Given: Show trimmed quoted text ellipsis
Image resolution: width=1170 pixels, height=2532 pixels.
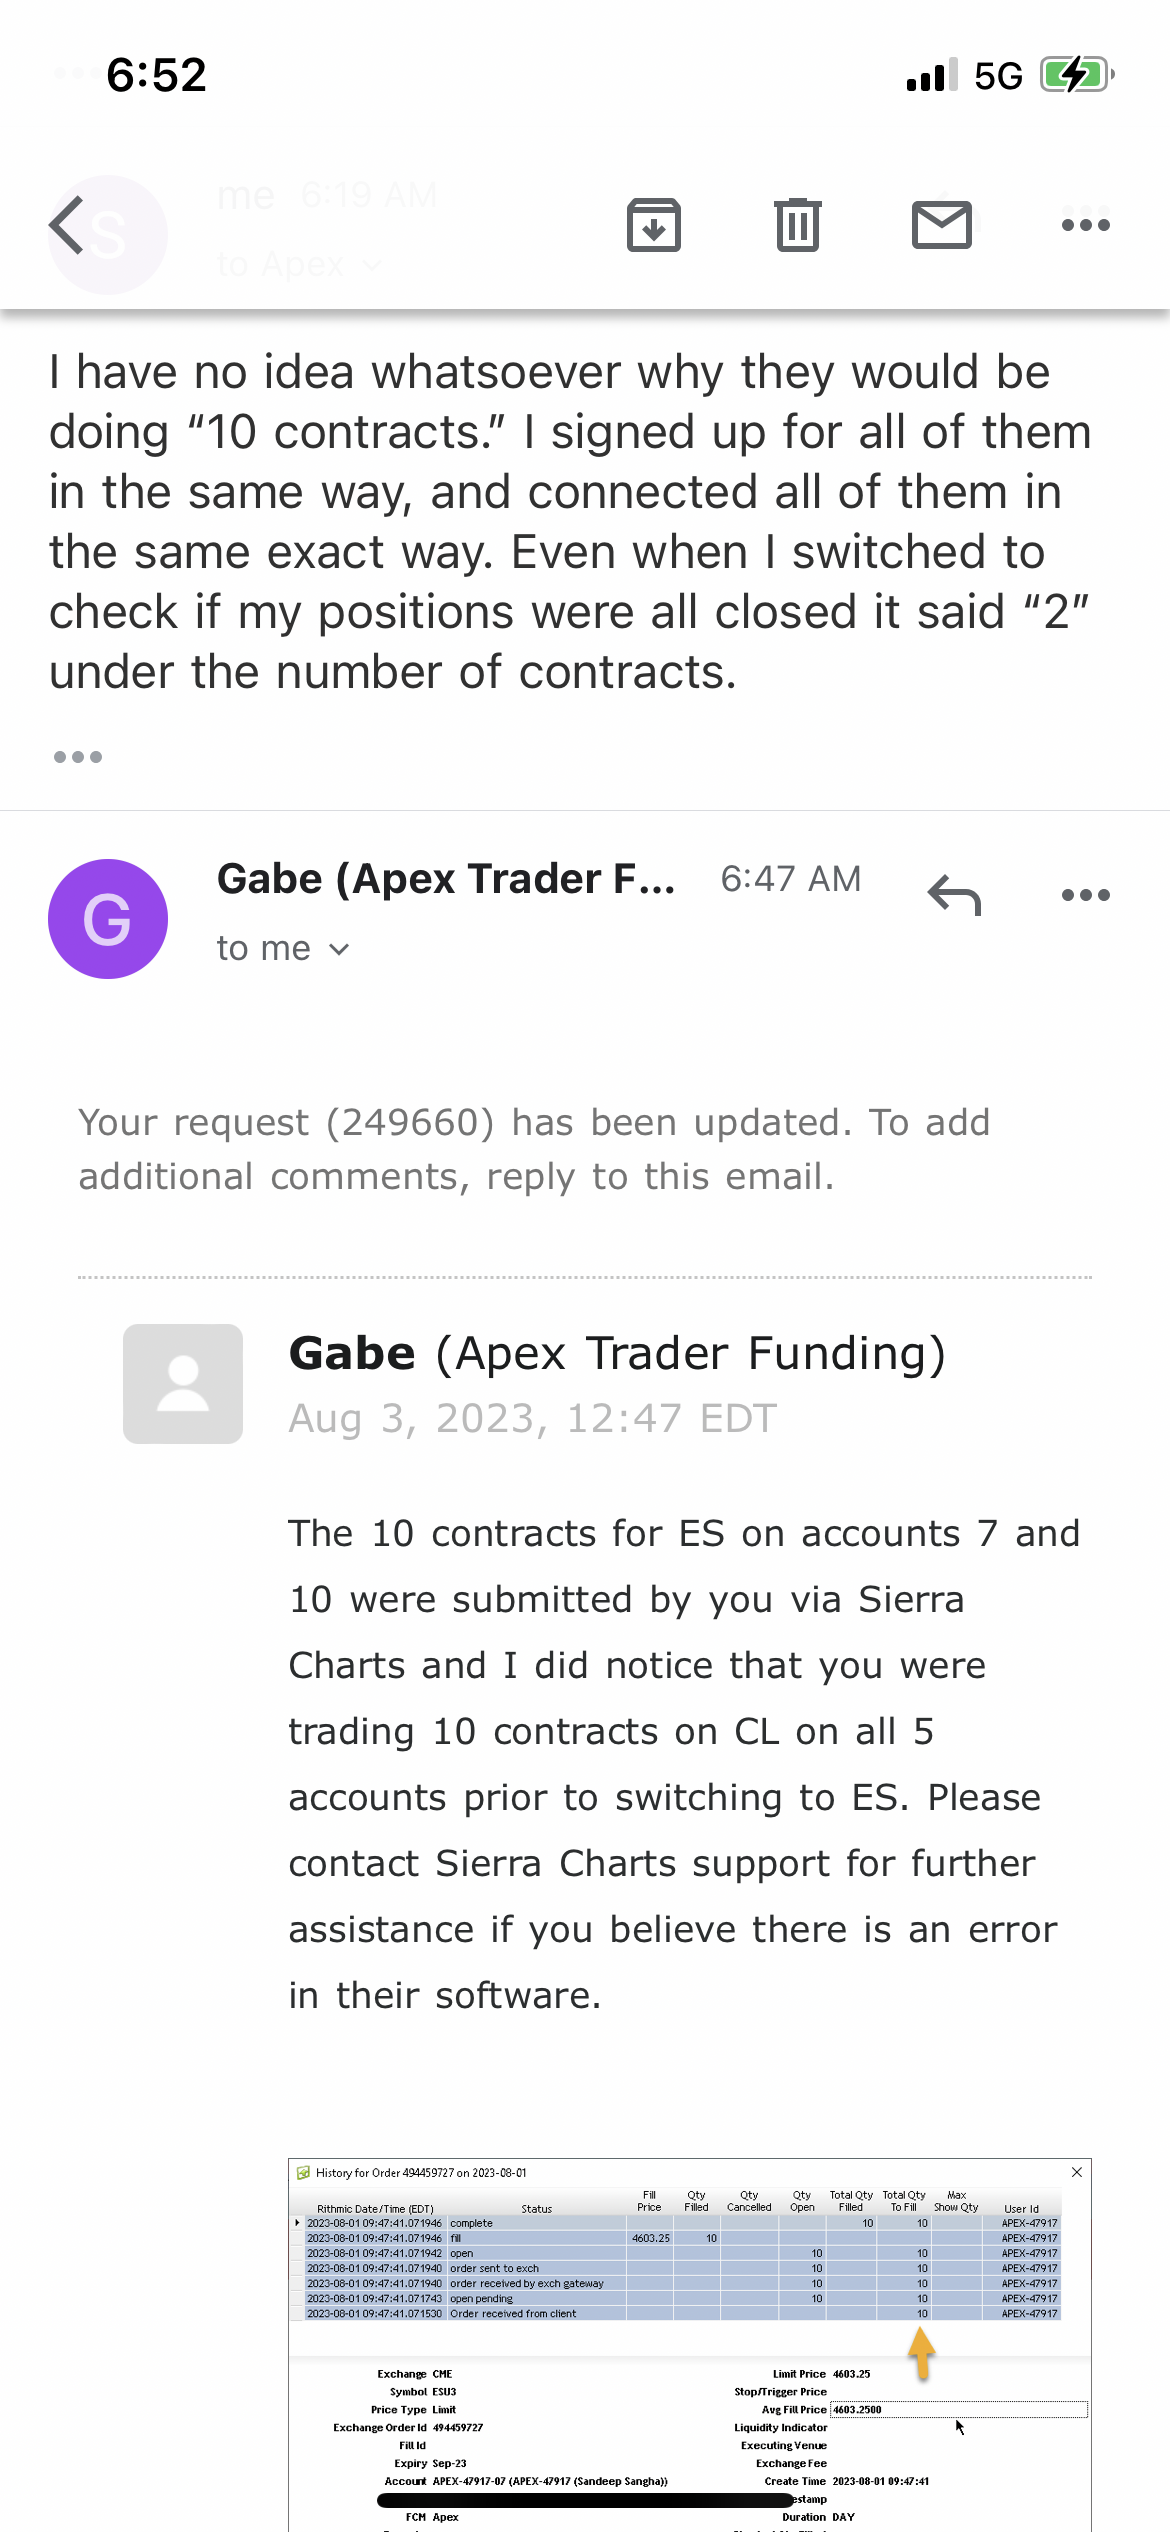Looking at the screenshot, I should click(x=78, y=757).
